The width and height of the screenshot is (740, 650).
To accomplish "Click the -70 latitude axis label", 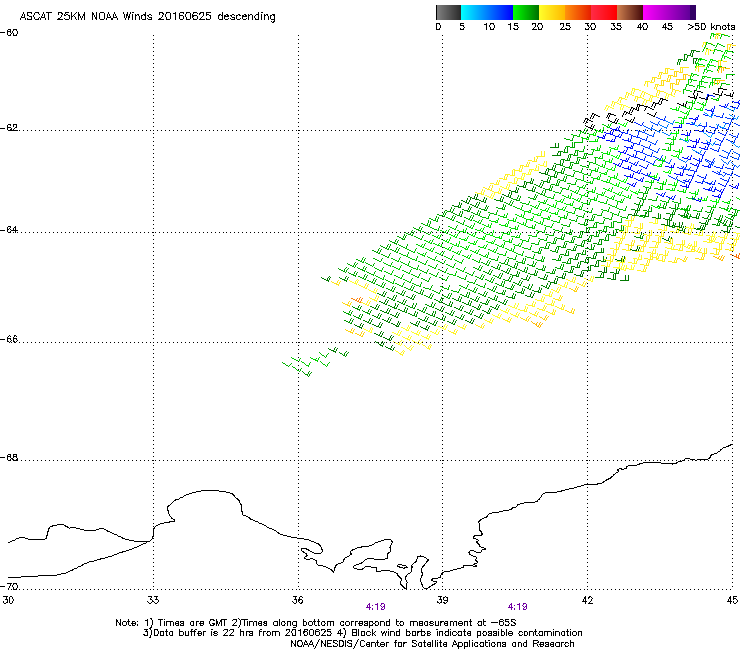I will (x=9, y=586).
